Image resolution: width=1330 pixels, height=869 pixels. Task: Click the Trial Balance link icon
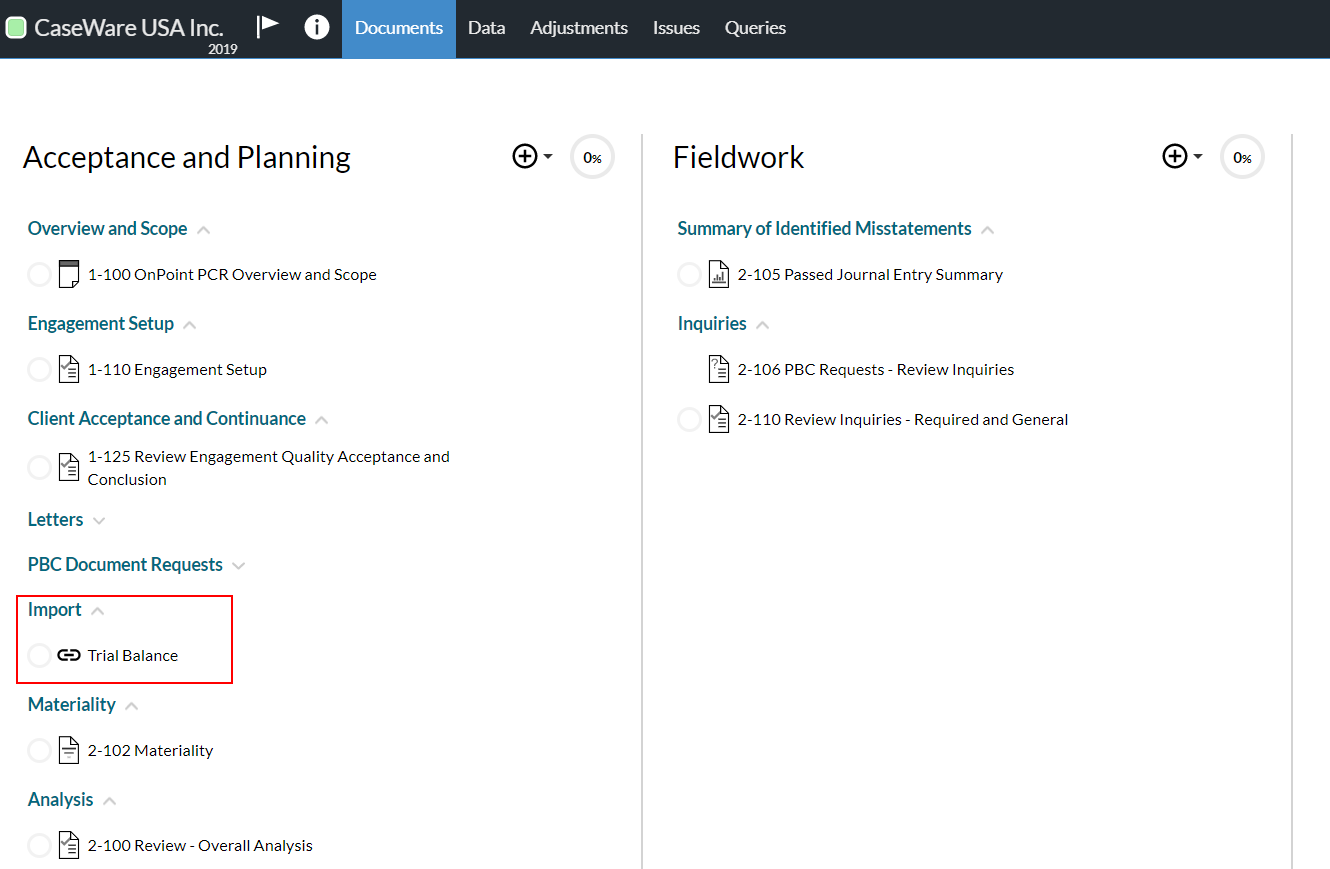69,655
